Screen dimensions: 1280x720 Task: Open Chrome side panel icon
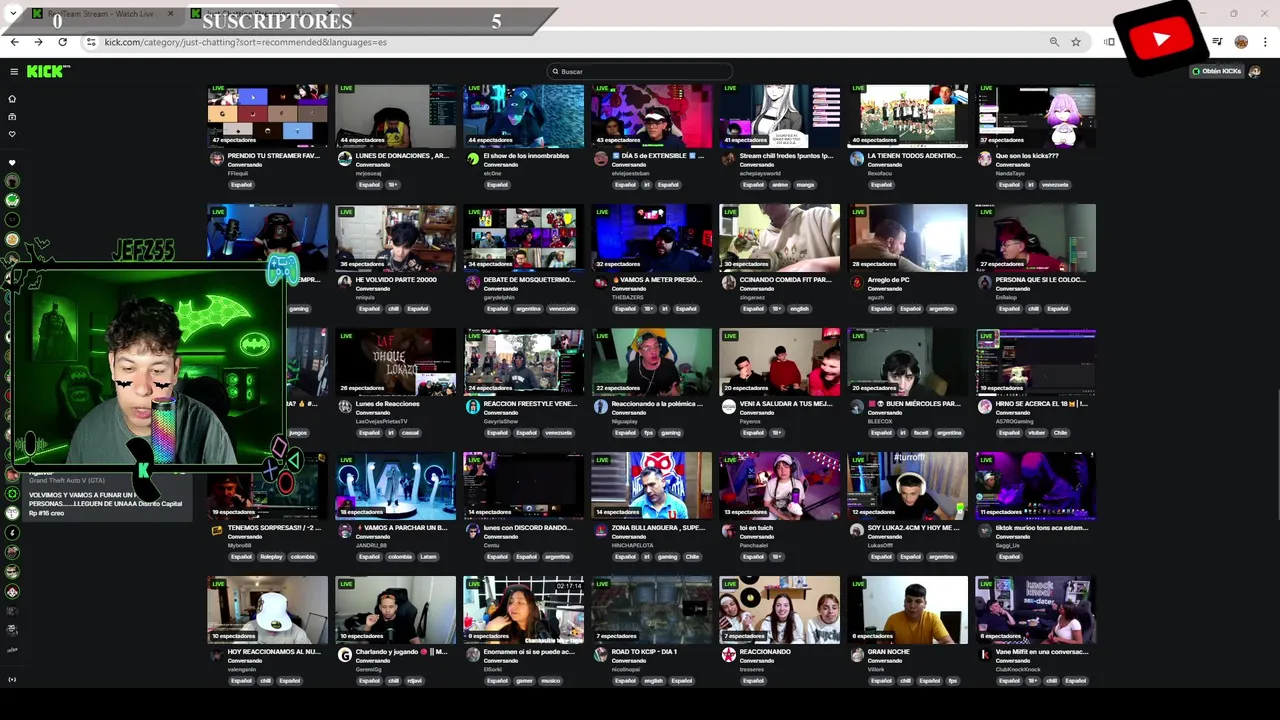[1109, 42]
